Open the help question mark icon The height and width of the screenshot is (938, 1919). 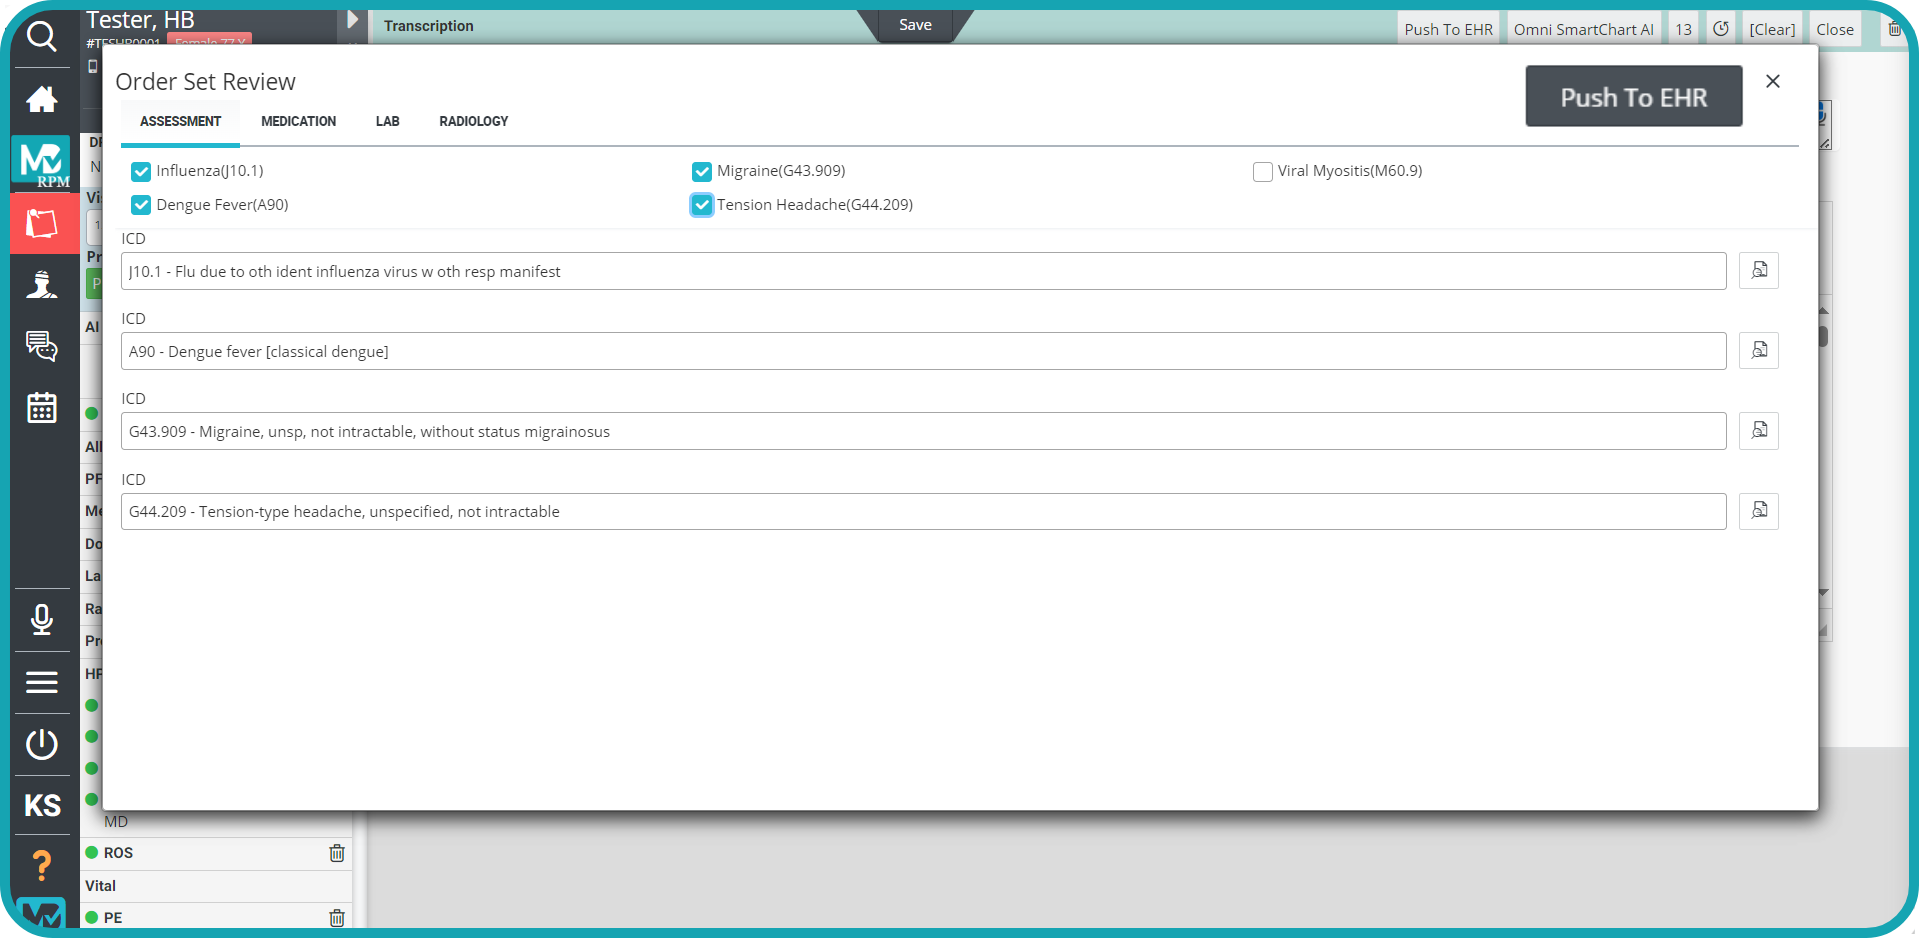41,866
